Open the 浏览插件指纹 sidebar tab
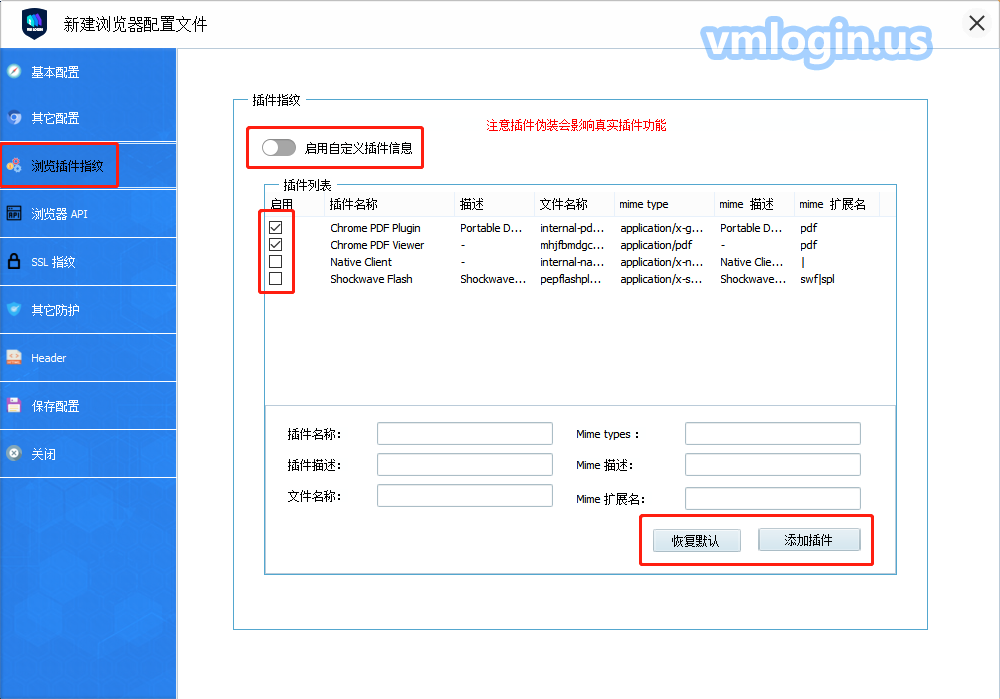Image resolution: width=1000 pixels, height=699 pixels. pyautogui.click(x=67, y=166)
